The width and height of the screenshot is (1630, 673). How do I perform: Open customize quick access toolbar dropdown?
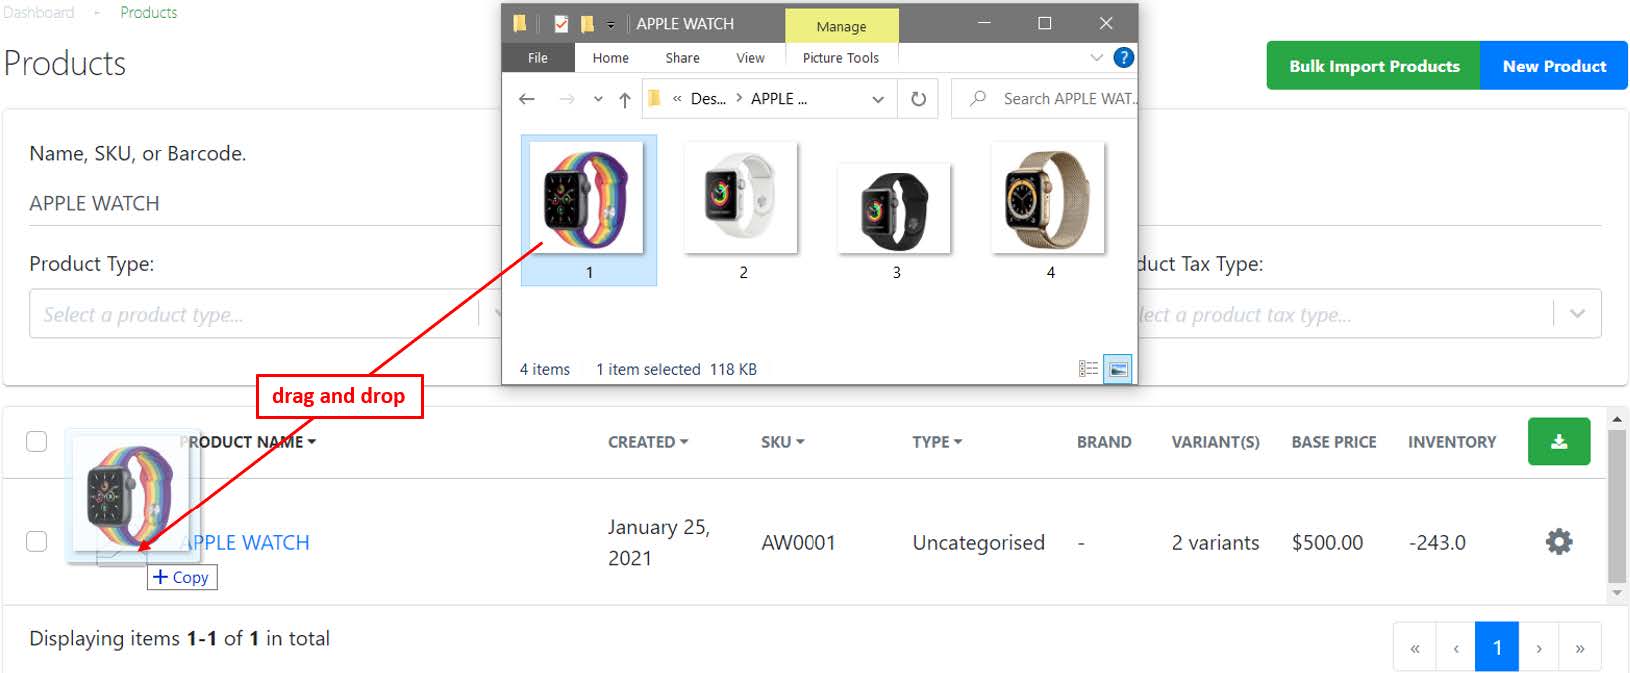[x=611, y=24]
